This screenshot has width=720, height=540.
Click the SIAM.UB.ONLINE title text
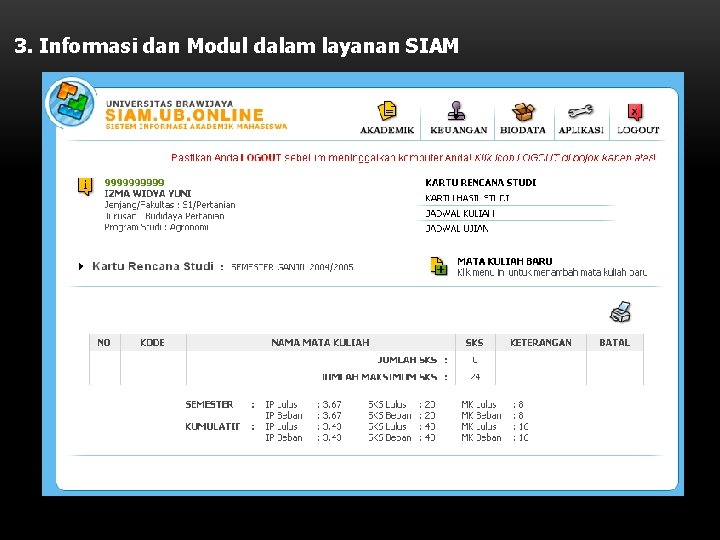click(x=184, y=115)
